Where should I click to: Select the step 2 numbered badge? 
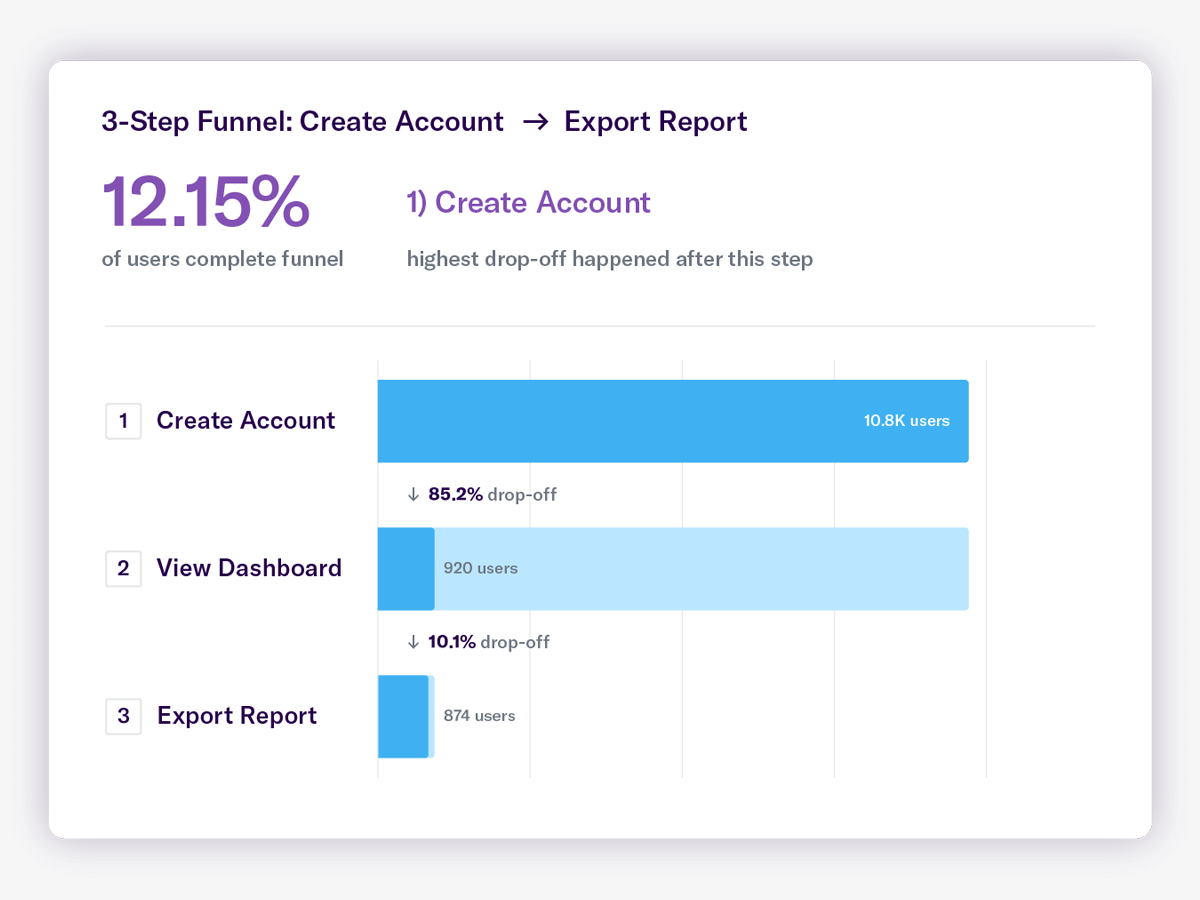click(x=123, y=568)
